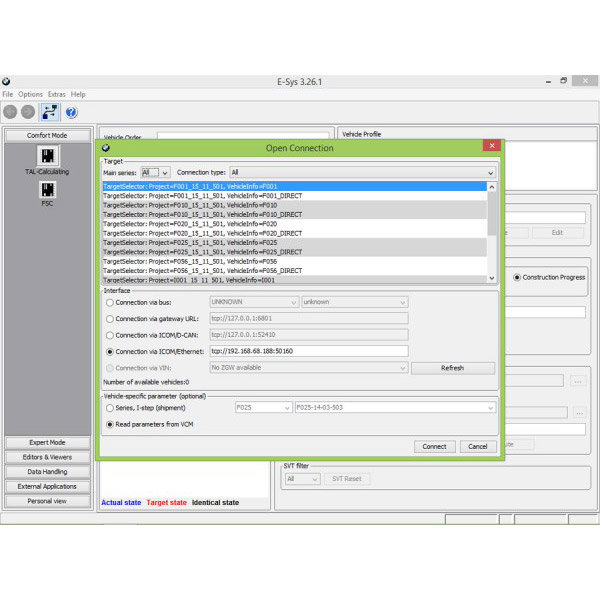Click the Connect button
Viewport: 600px width, 600px height.
434,446
